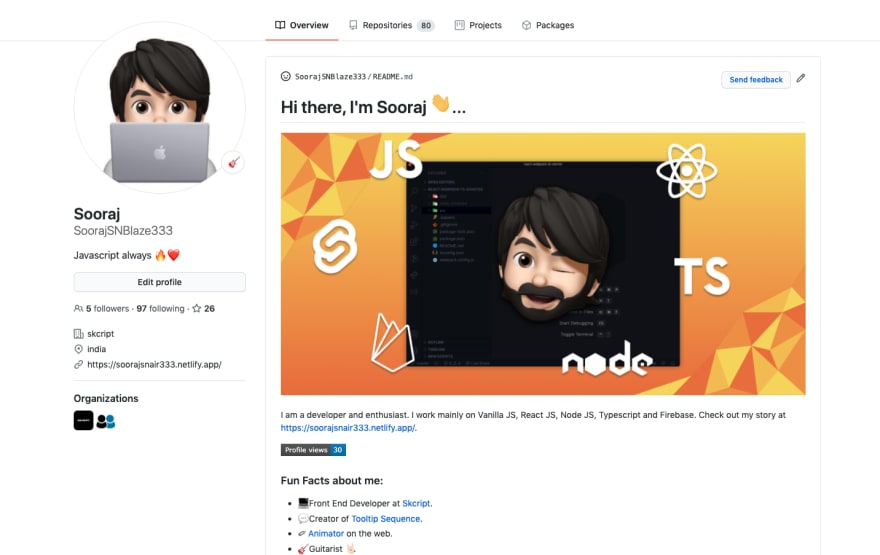The height and width of the screenshot is (555, 880).
Task: Switch to the Repositories tab
Action: pyautogui.click(x=391, y=25)
